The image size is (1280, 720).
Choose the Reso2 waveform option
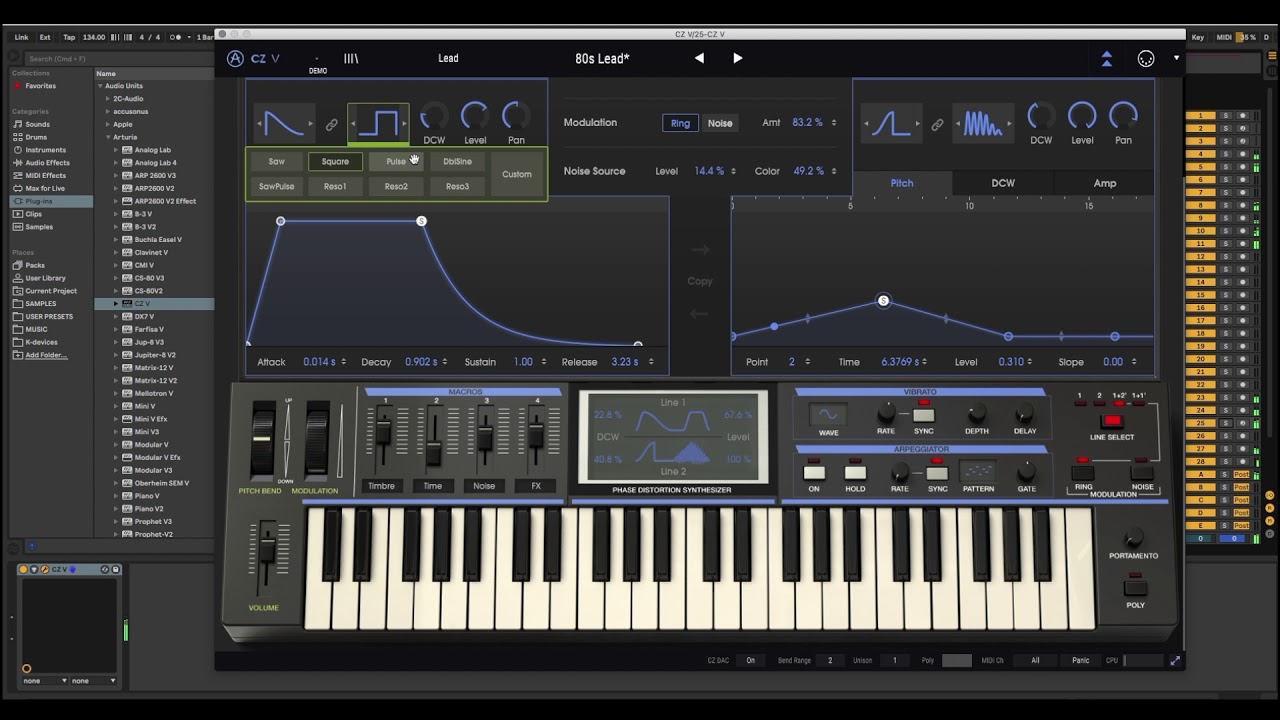[x=396, y=186]
